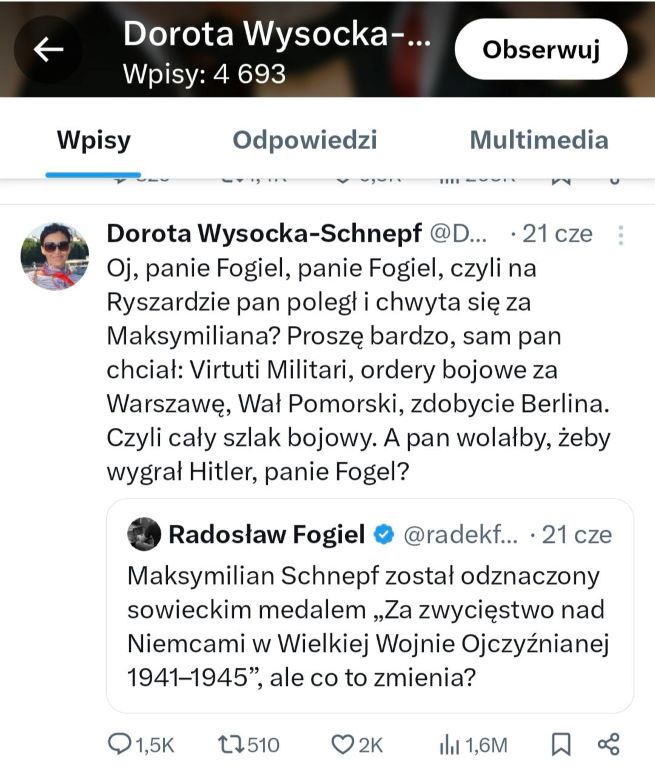Bookmark the Wysocka-Schnepf post
Viewport: 655px width, 774px height.
[561, 744]
